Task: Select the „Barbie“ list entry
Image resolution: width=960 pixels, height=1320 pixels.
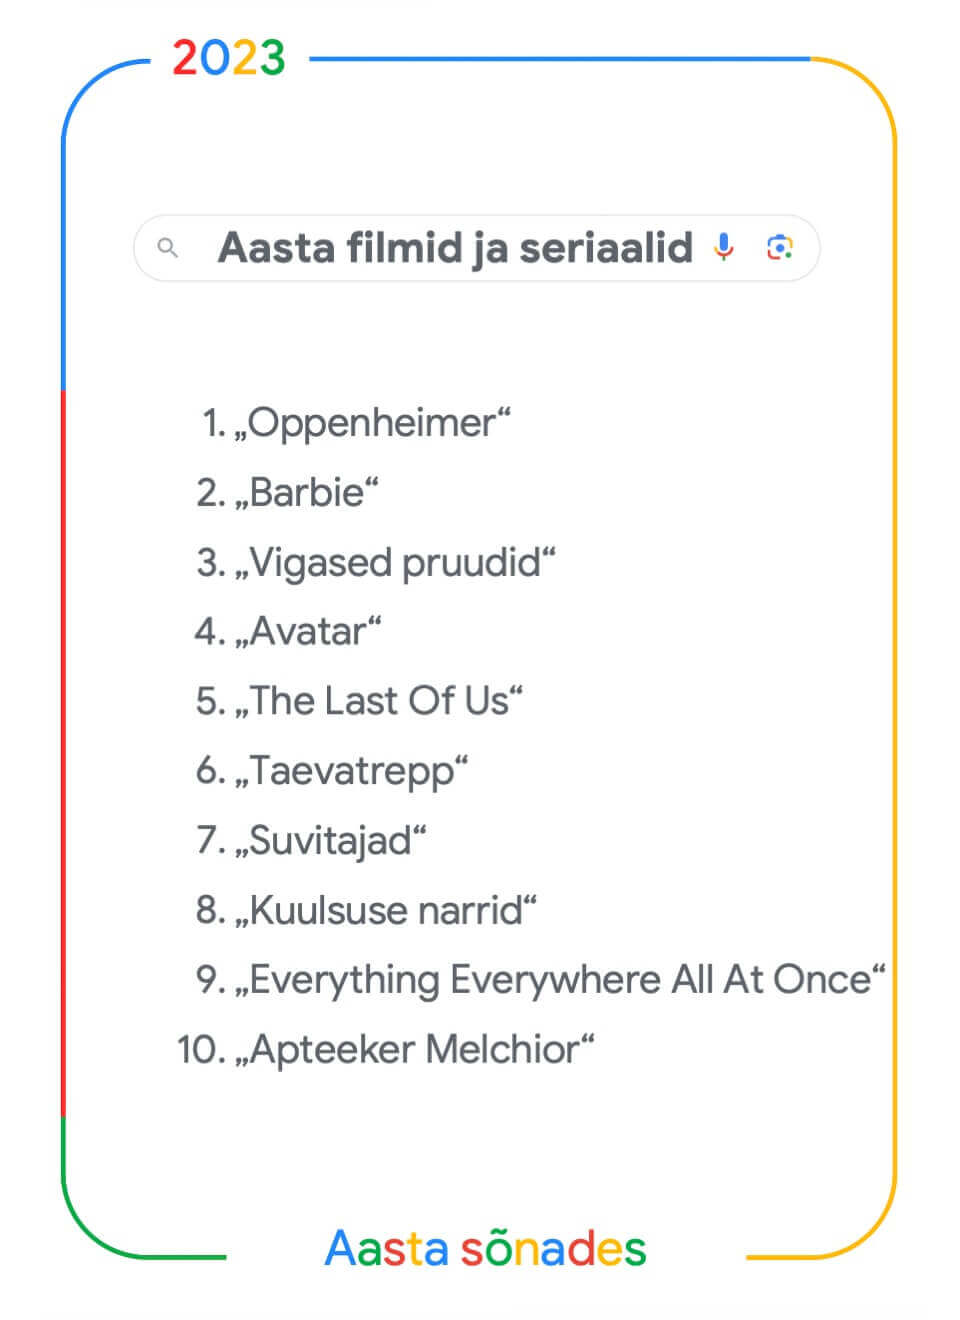Action: pos(306,492)
